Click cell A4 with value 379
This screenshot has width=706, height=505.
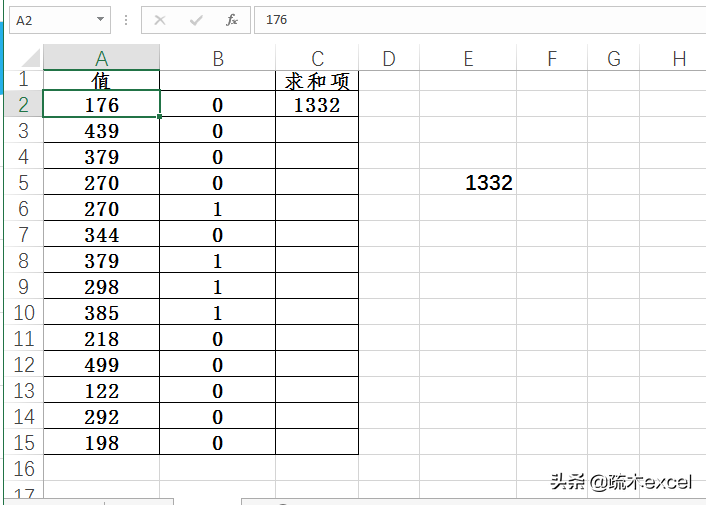(101, 156)
